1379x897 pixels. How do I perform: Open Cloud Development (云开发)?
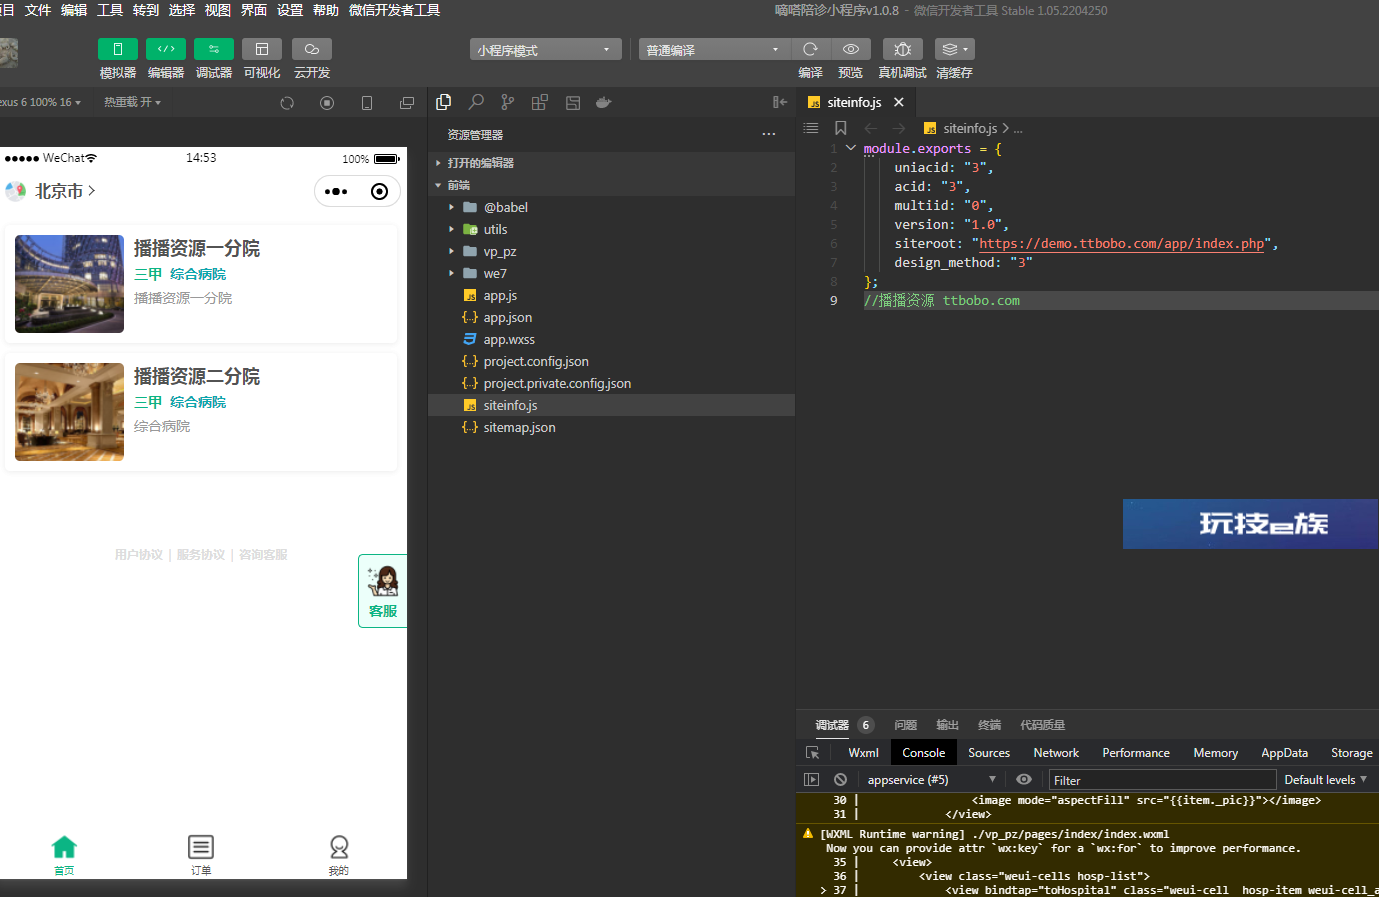pyautogui.click(x=312, y=49)
